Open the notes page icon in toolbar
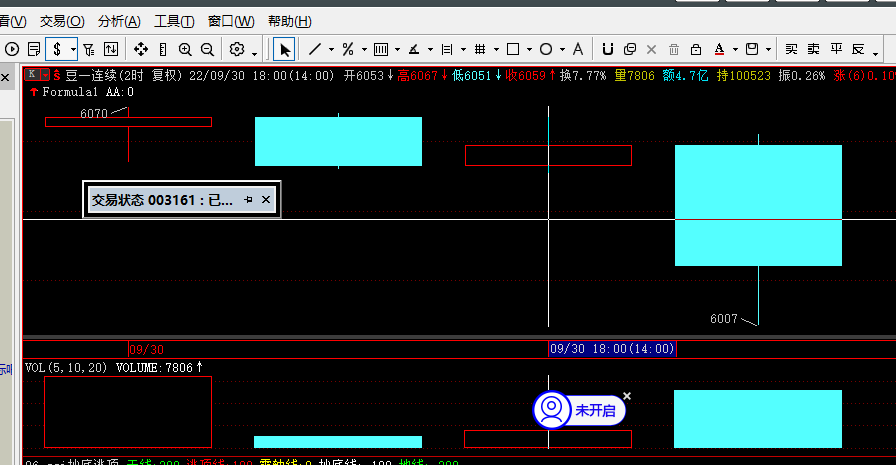 pos(34,49)
